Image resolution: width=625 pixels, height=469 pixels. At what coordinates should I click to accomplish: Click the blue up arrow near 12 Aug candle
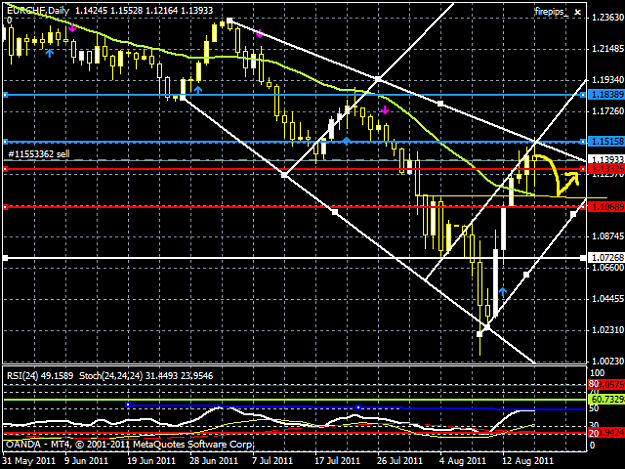coord(503,292)
